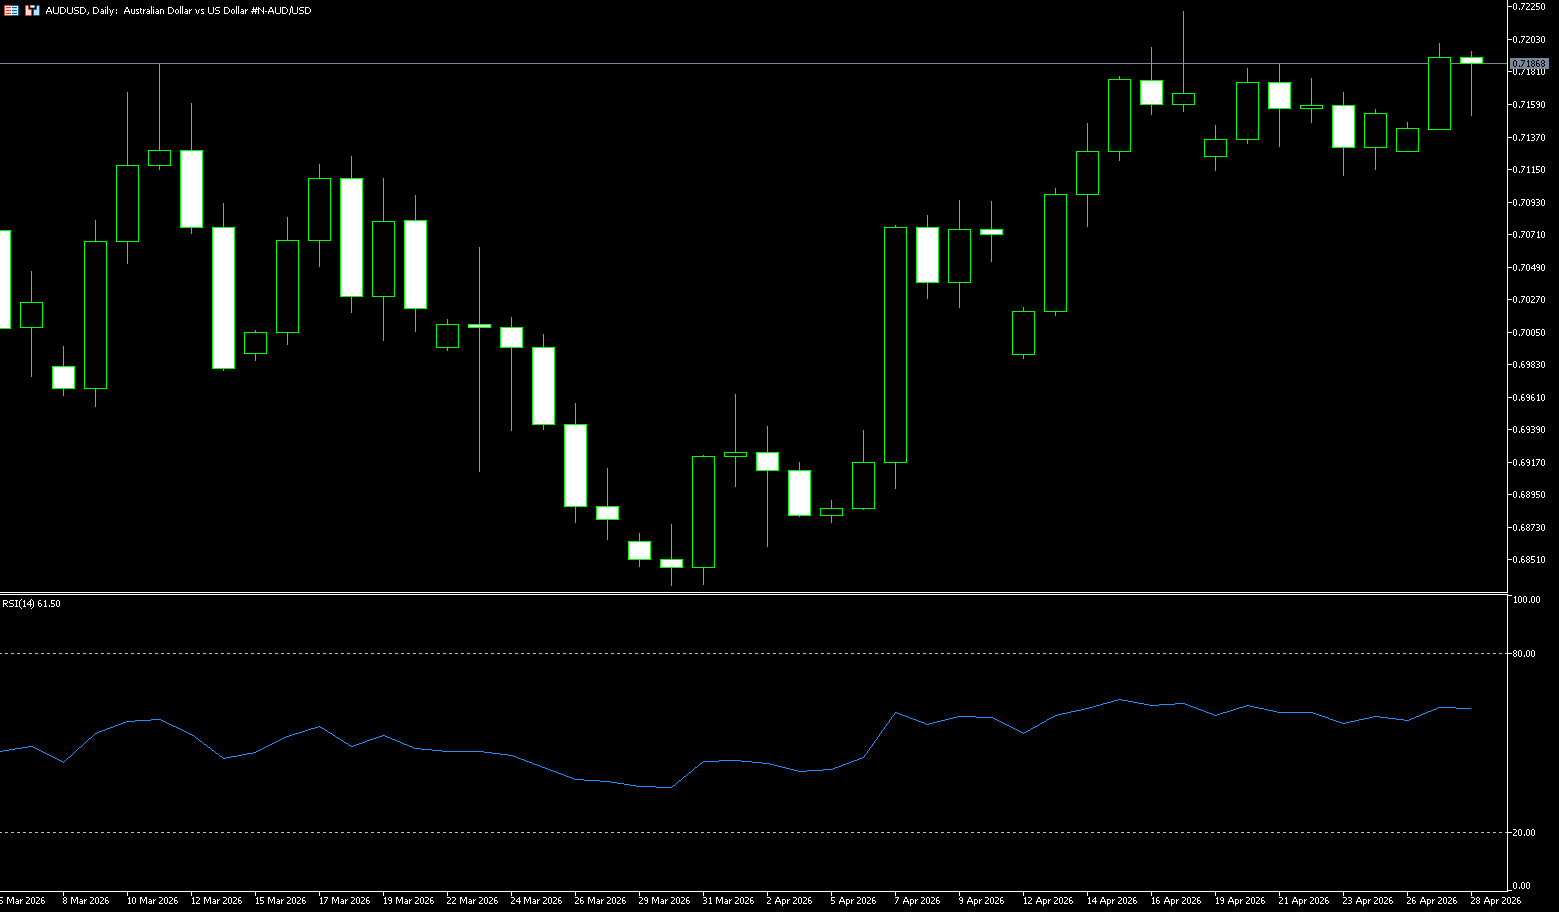Click the tall bullish candle above 7 Apr 2026
Viewport: 1559px width, 912px height.
click(895, 345)
